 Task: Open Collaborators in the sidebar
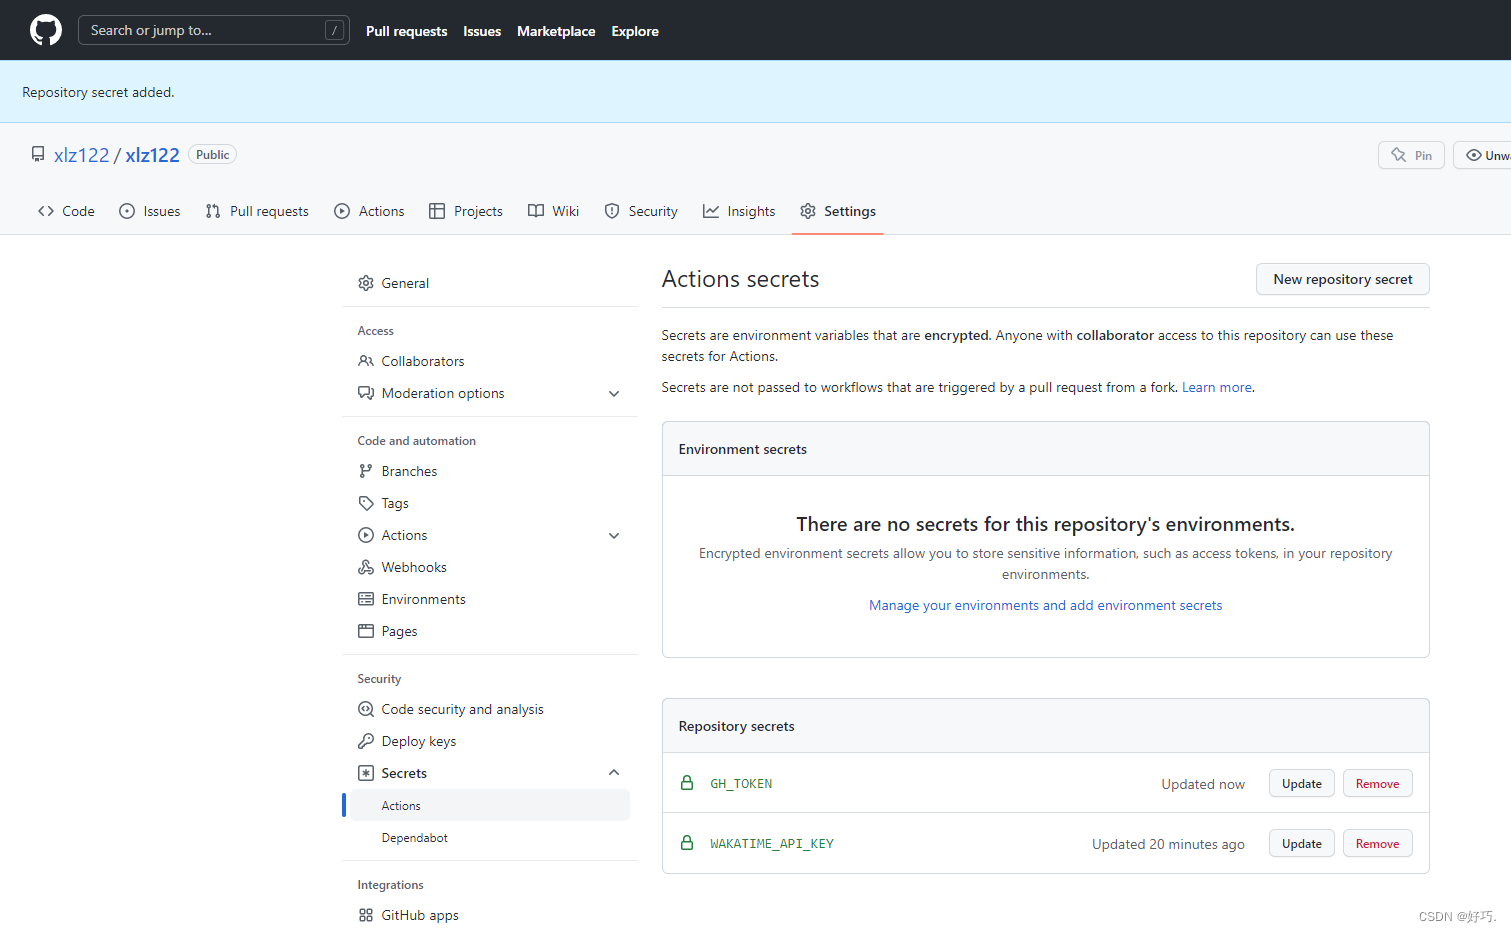(x=490, y=361)
